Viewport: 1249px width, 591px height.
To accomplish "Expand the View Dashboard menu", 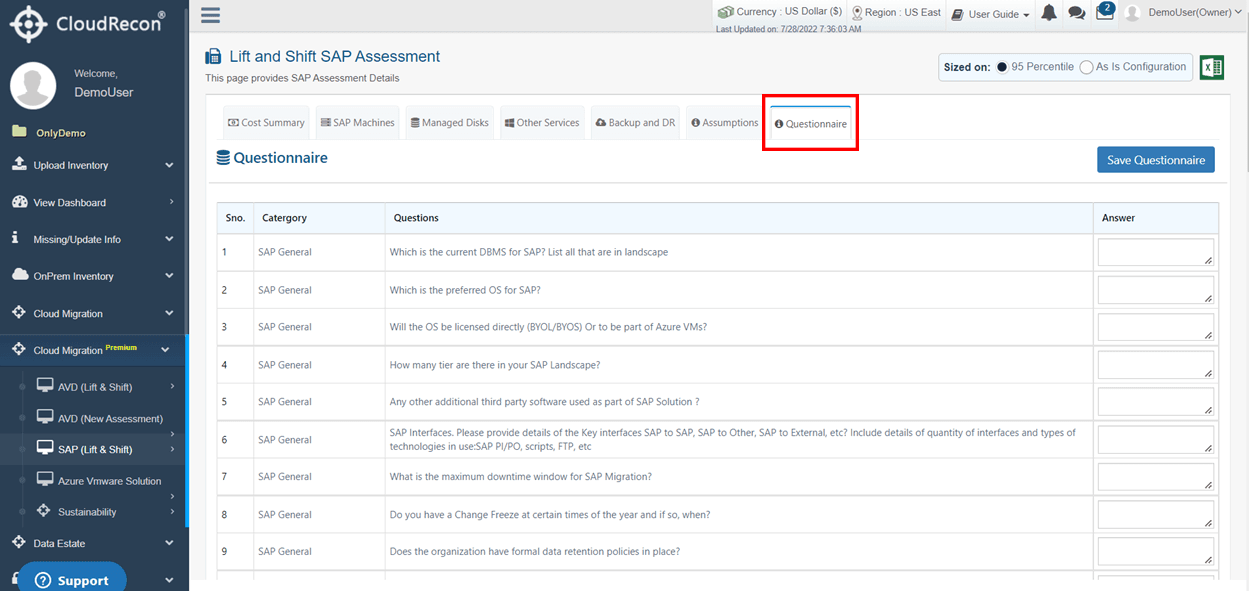I will tap(94, 202).
